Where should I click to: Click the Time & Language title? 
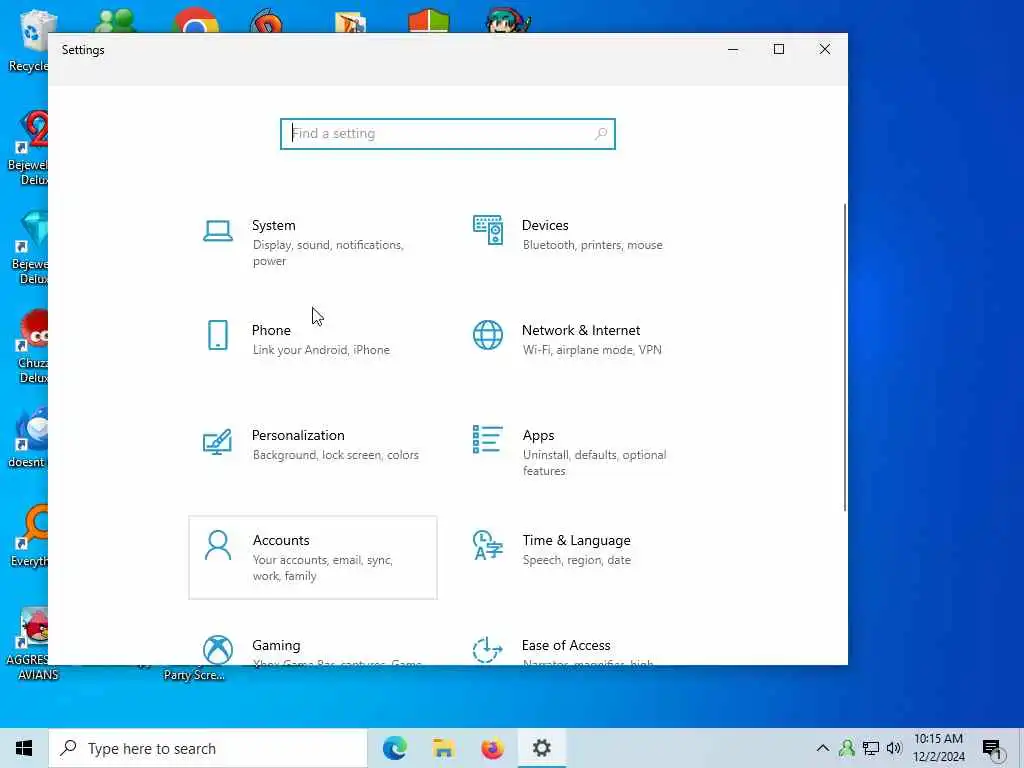coord(576,541)
